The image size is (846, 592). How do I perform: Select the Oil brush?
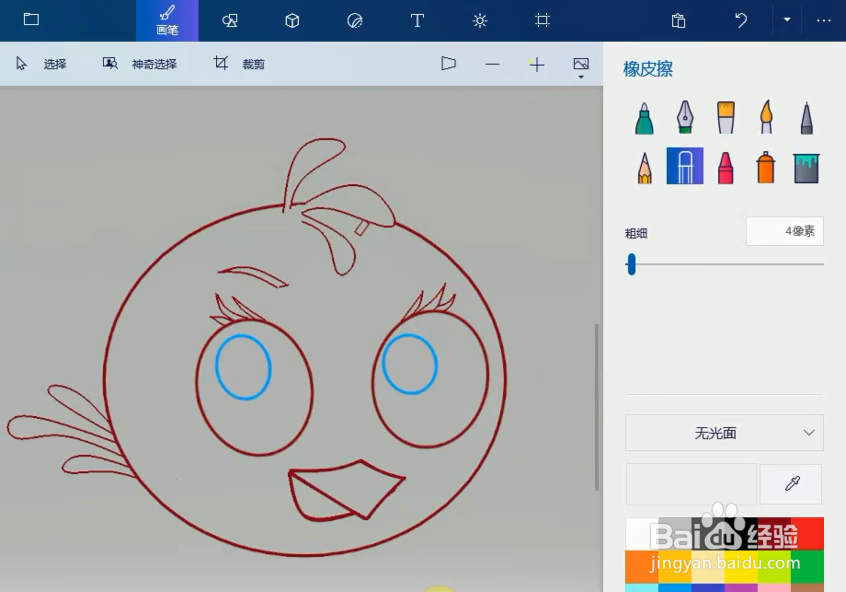click(726, 117)
